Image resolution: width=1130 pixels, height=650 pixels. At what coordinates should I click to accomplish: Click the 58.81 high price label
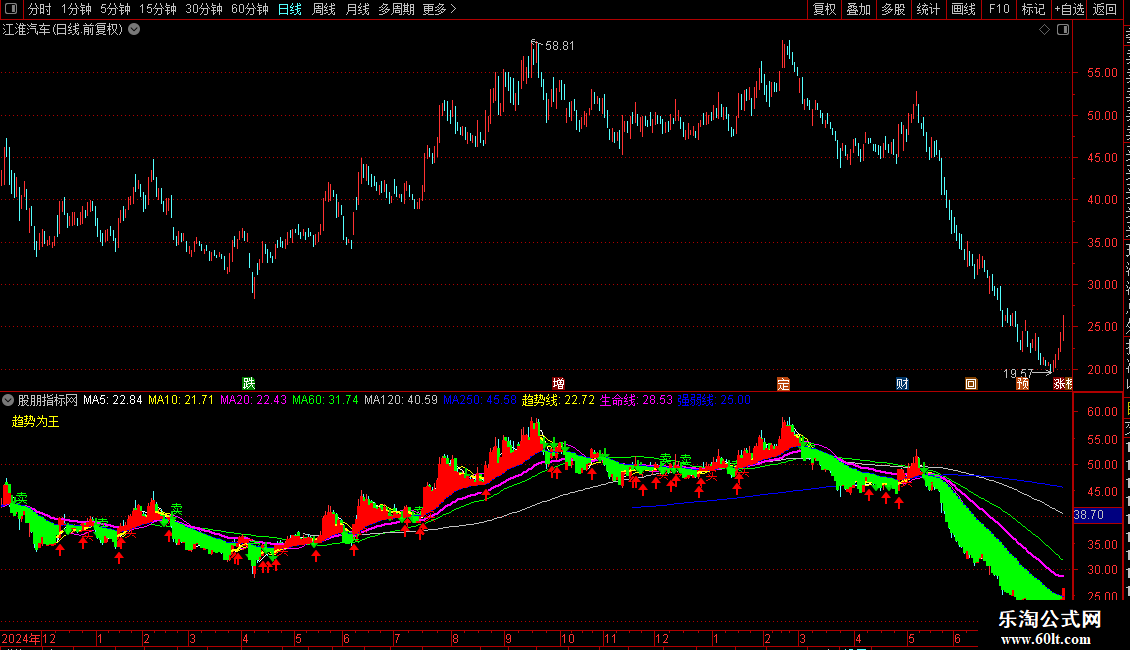pyautogui.click(x=560, y=45)
